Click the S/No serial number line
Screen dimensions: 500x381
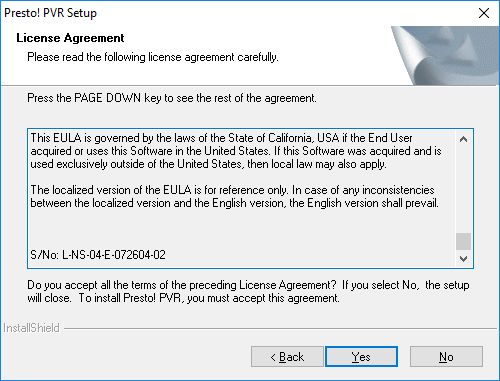[x=98, y=255]
